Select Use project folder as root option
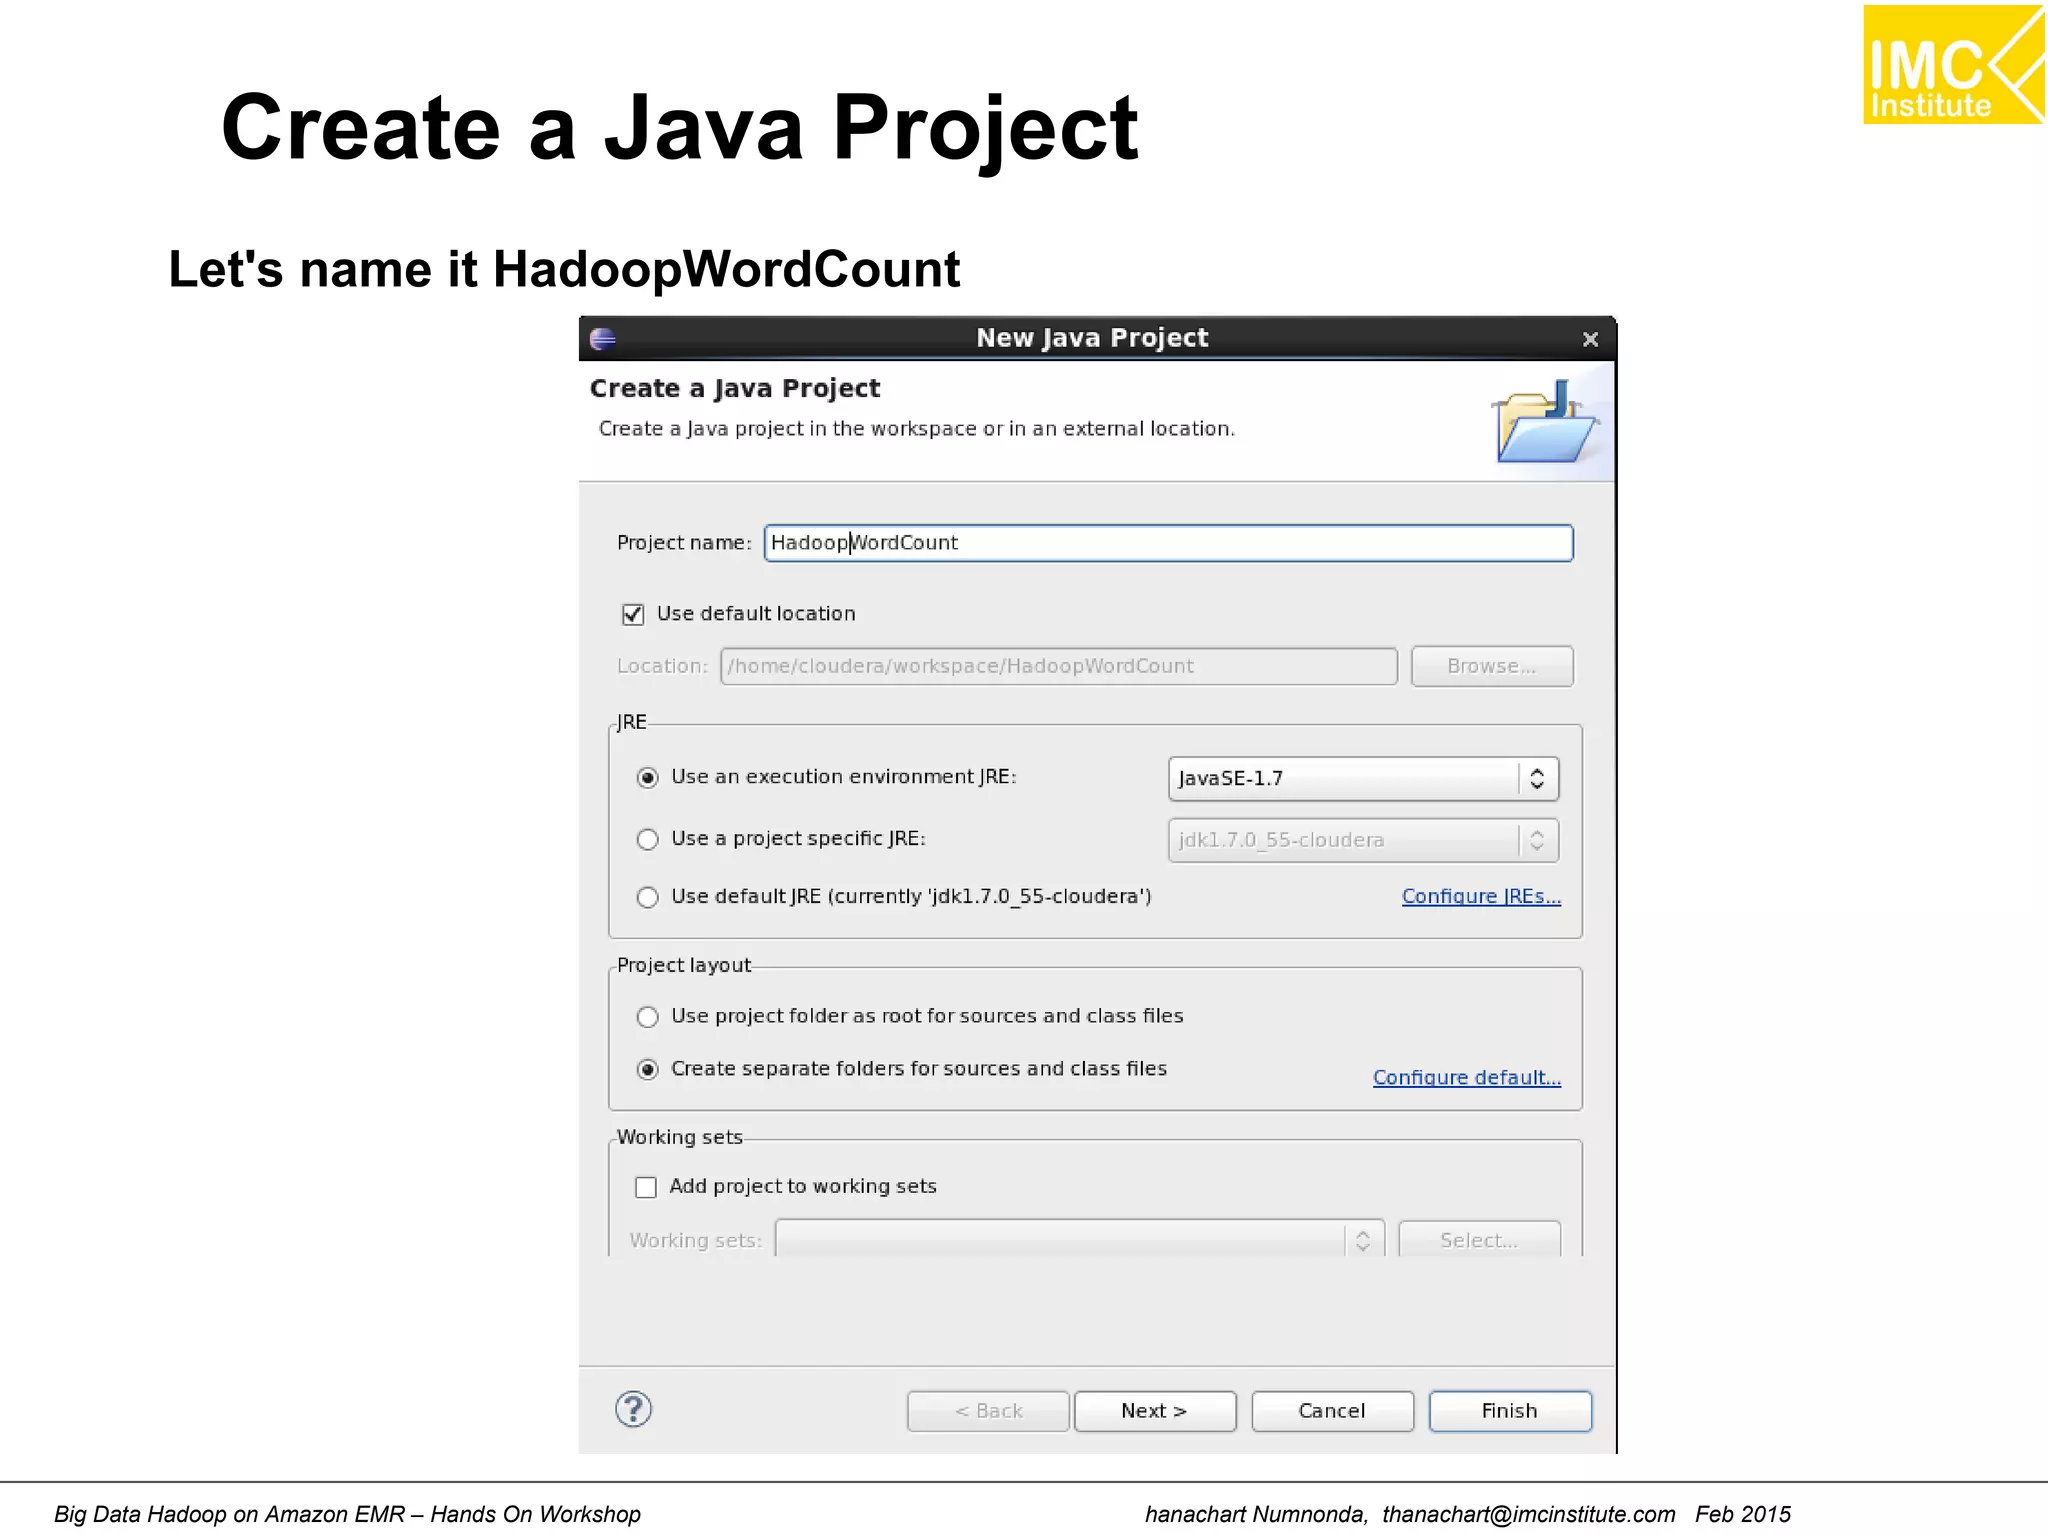 point(648,1017)
